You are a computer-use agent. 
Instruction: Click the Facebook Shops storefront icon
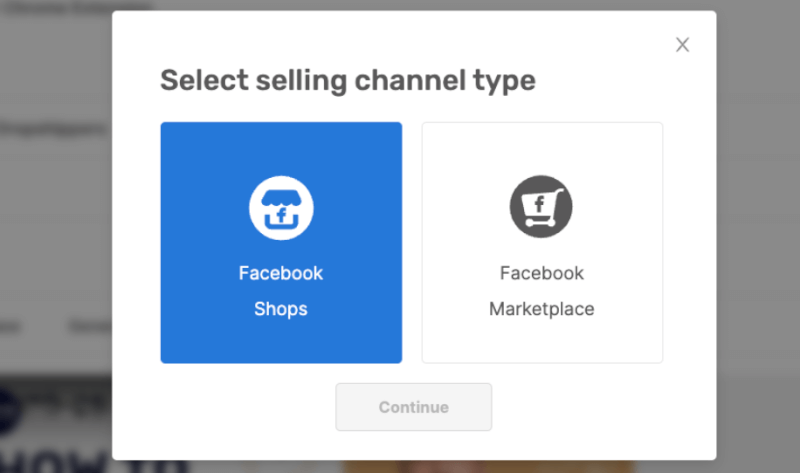coord(281,208)
